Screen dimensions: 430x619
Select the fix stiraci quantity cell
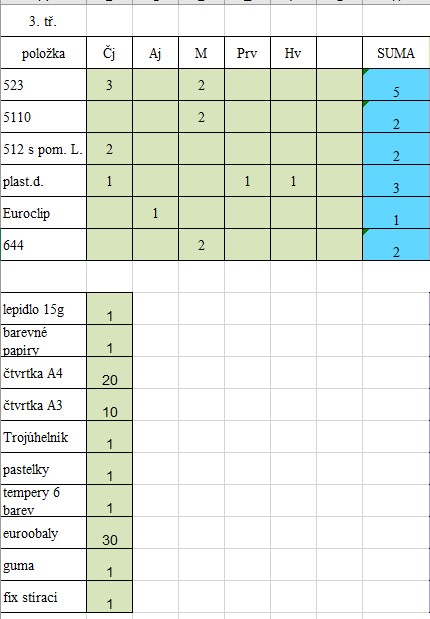pyautogui.click(x=109, y=596)
